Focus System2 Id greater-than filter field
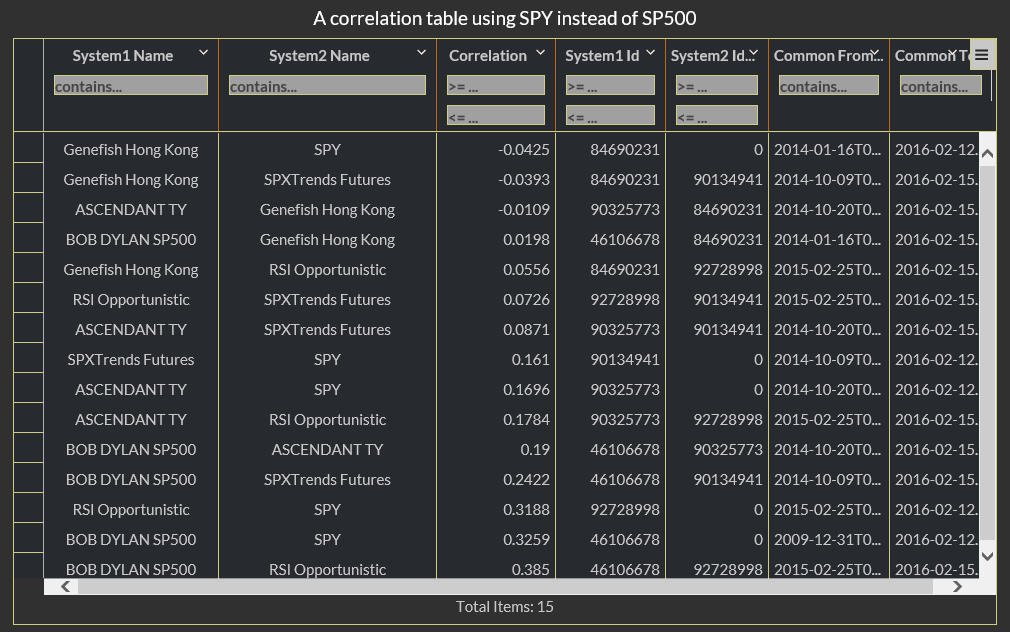Screen dimensions: 1010x632 717,86
